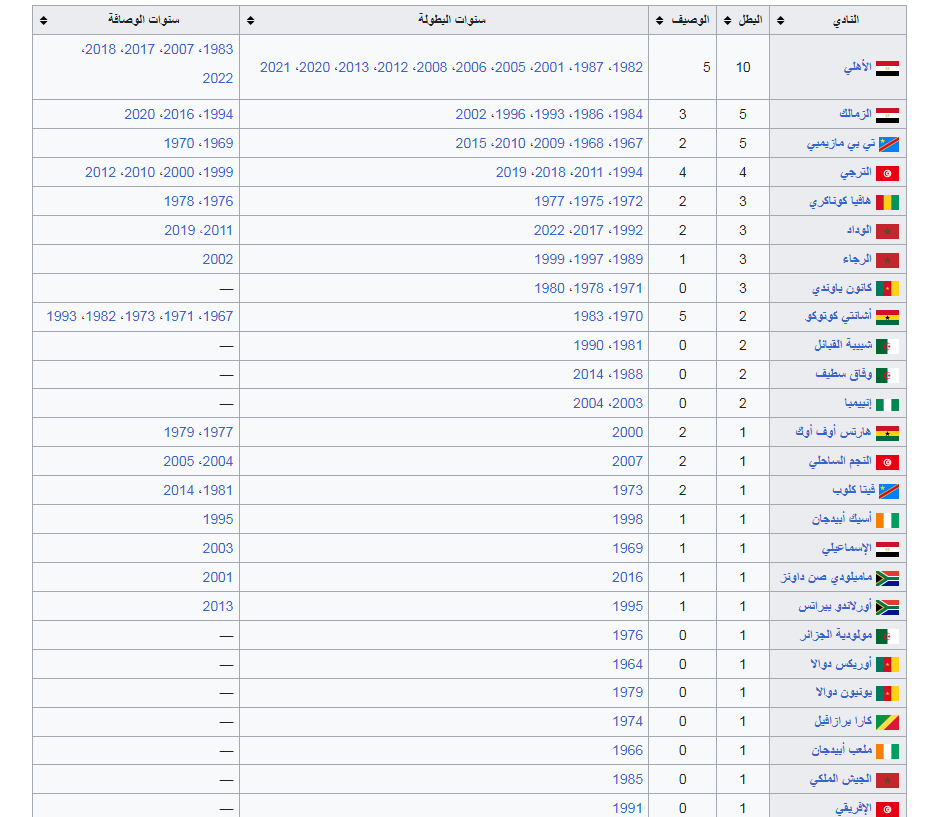Viewport: 940px width, 817px height.
Task: Open 1998 أسيك أبيدجان title year
Action: tap(628, 519)
